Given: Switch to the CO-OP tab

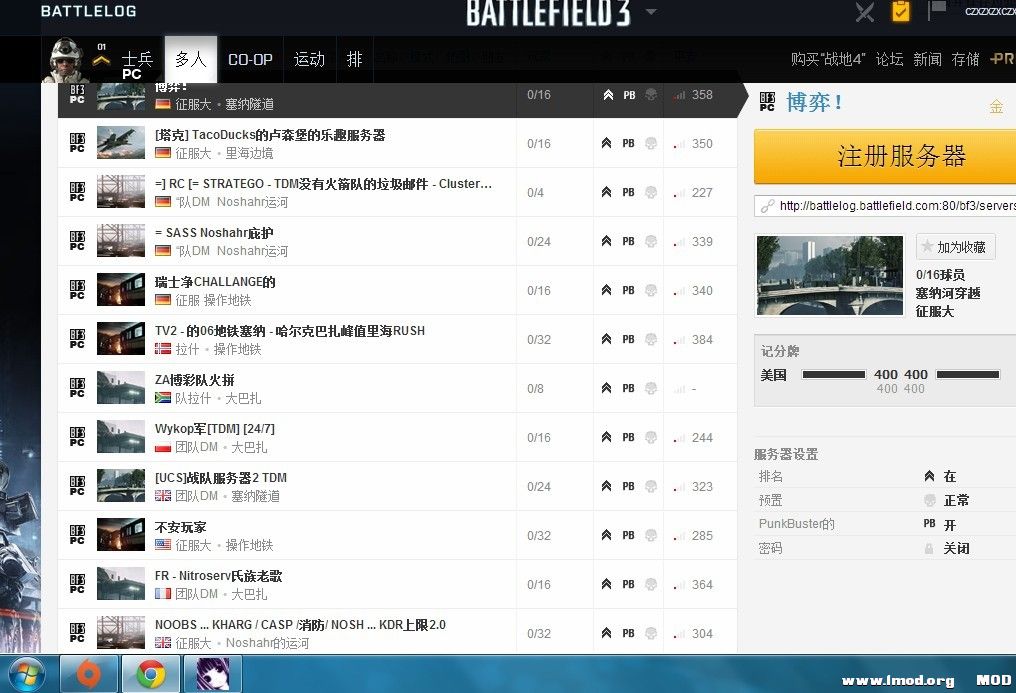Looking at the screenshot, I should point(250,59).
